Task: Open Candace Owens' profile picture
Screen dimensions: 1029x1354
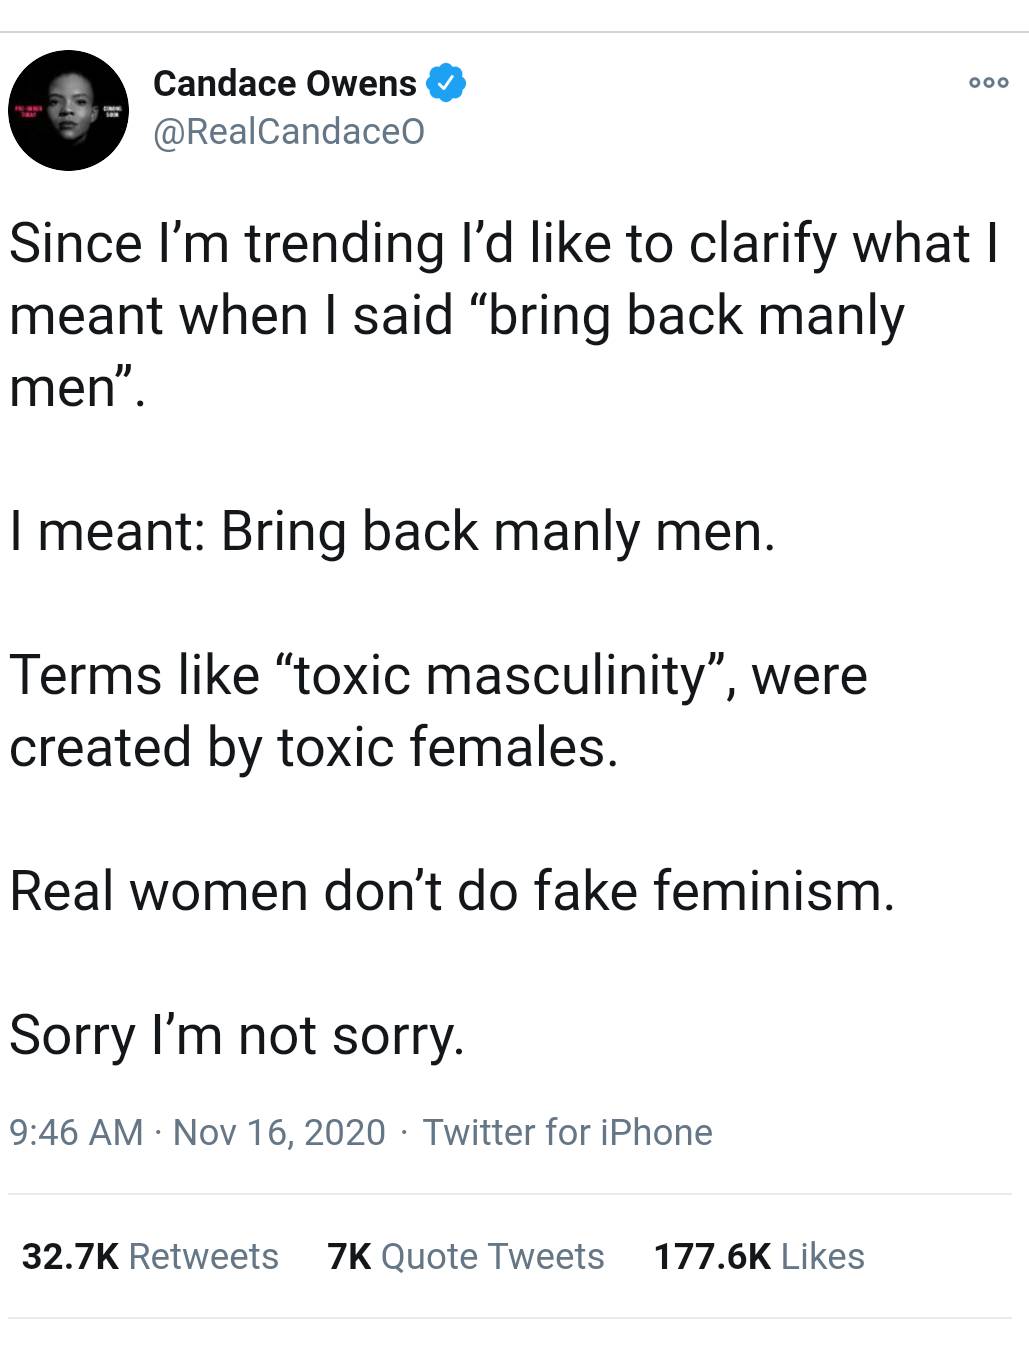Action: pyautogui.click(x=68, y=110)
